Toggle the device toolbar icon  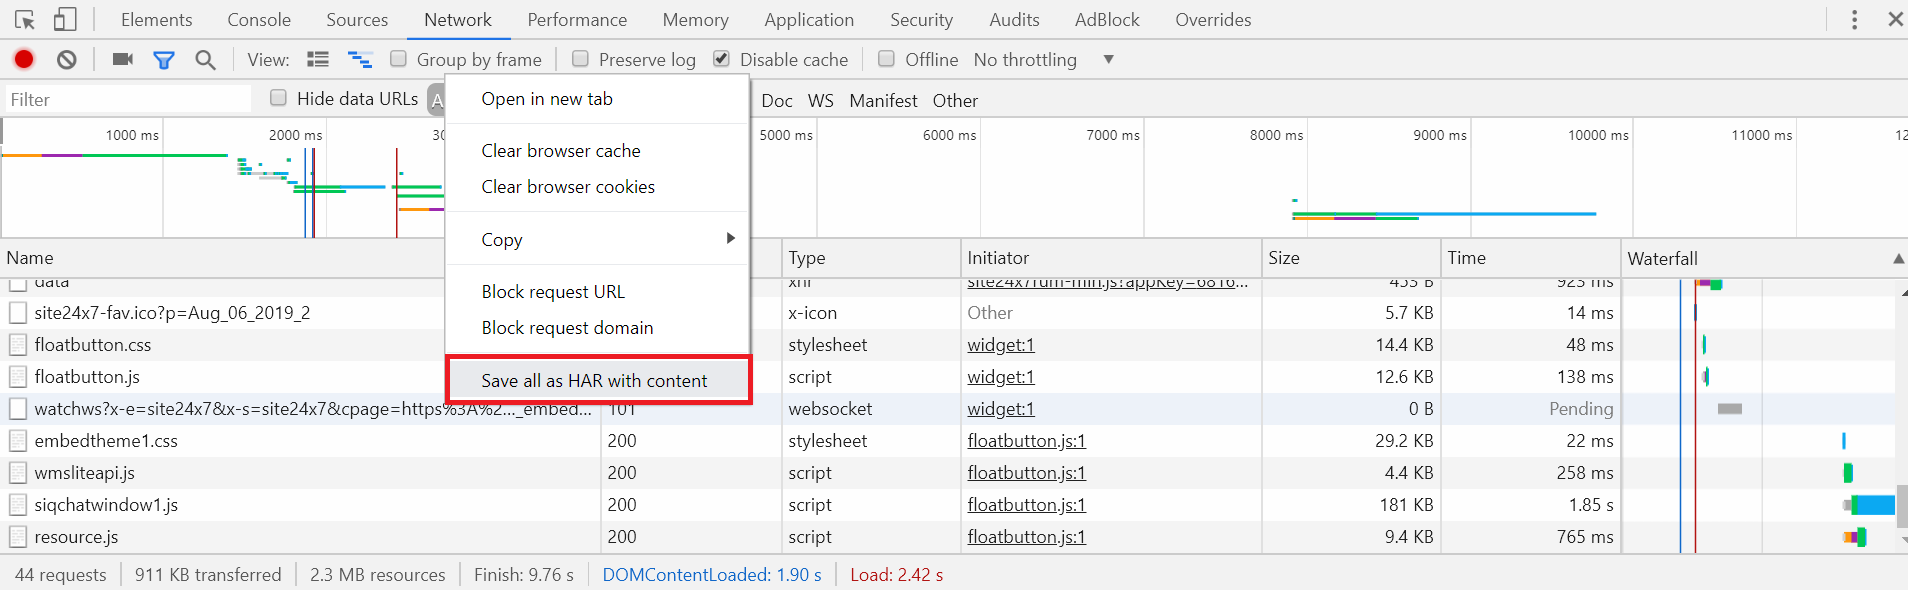[65, 20]
